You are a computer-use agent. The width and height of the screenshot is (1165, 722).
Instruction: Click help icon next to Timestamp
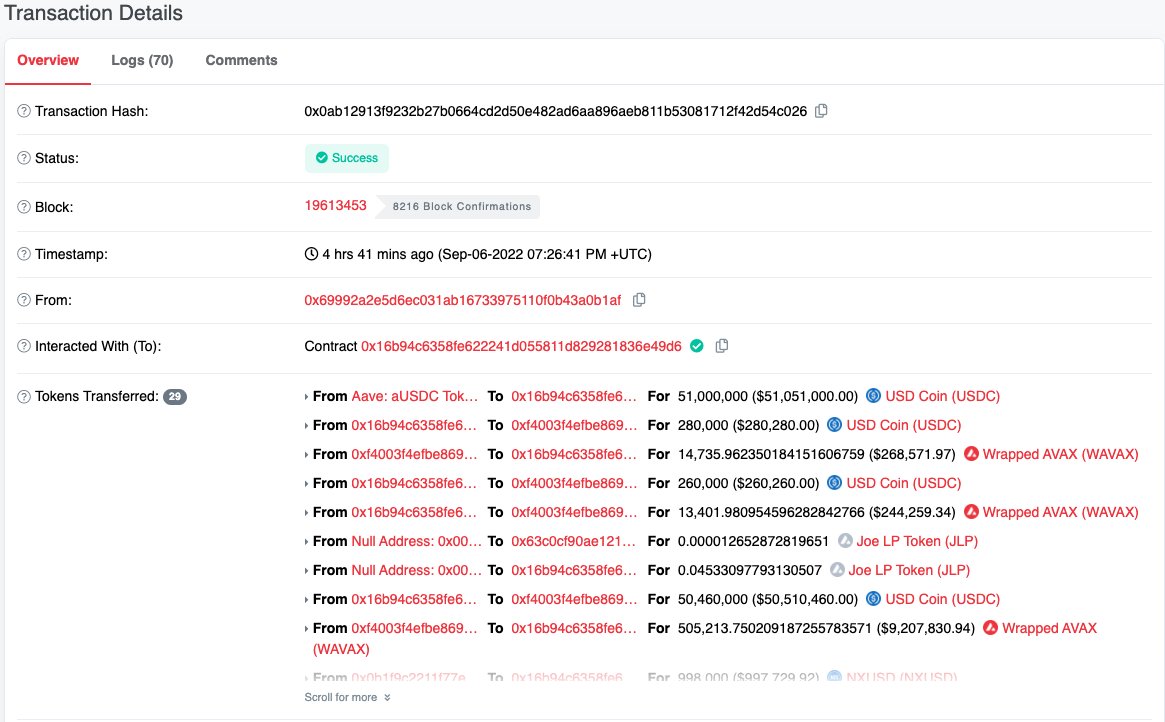[24, 254]
